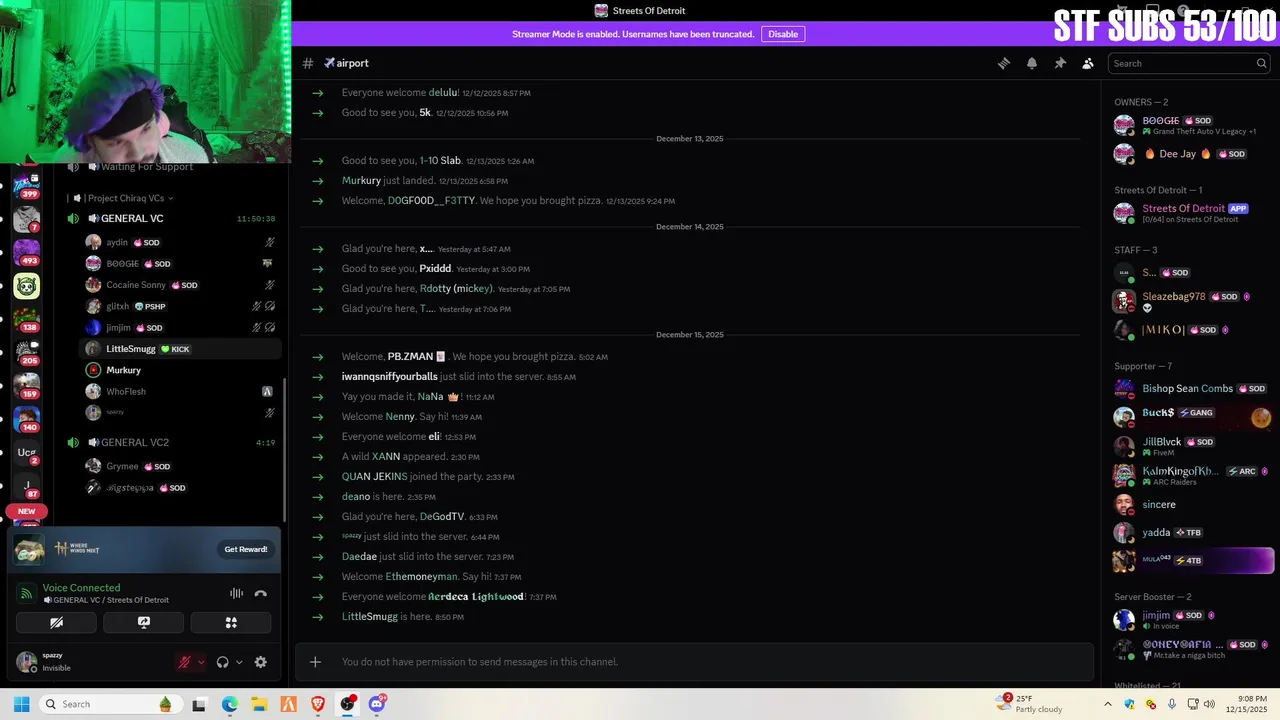The width and height of the screenshot is (1280, 720).
Task: Click the Voice Connected status text
Action: click(81, 588)
